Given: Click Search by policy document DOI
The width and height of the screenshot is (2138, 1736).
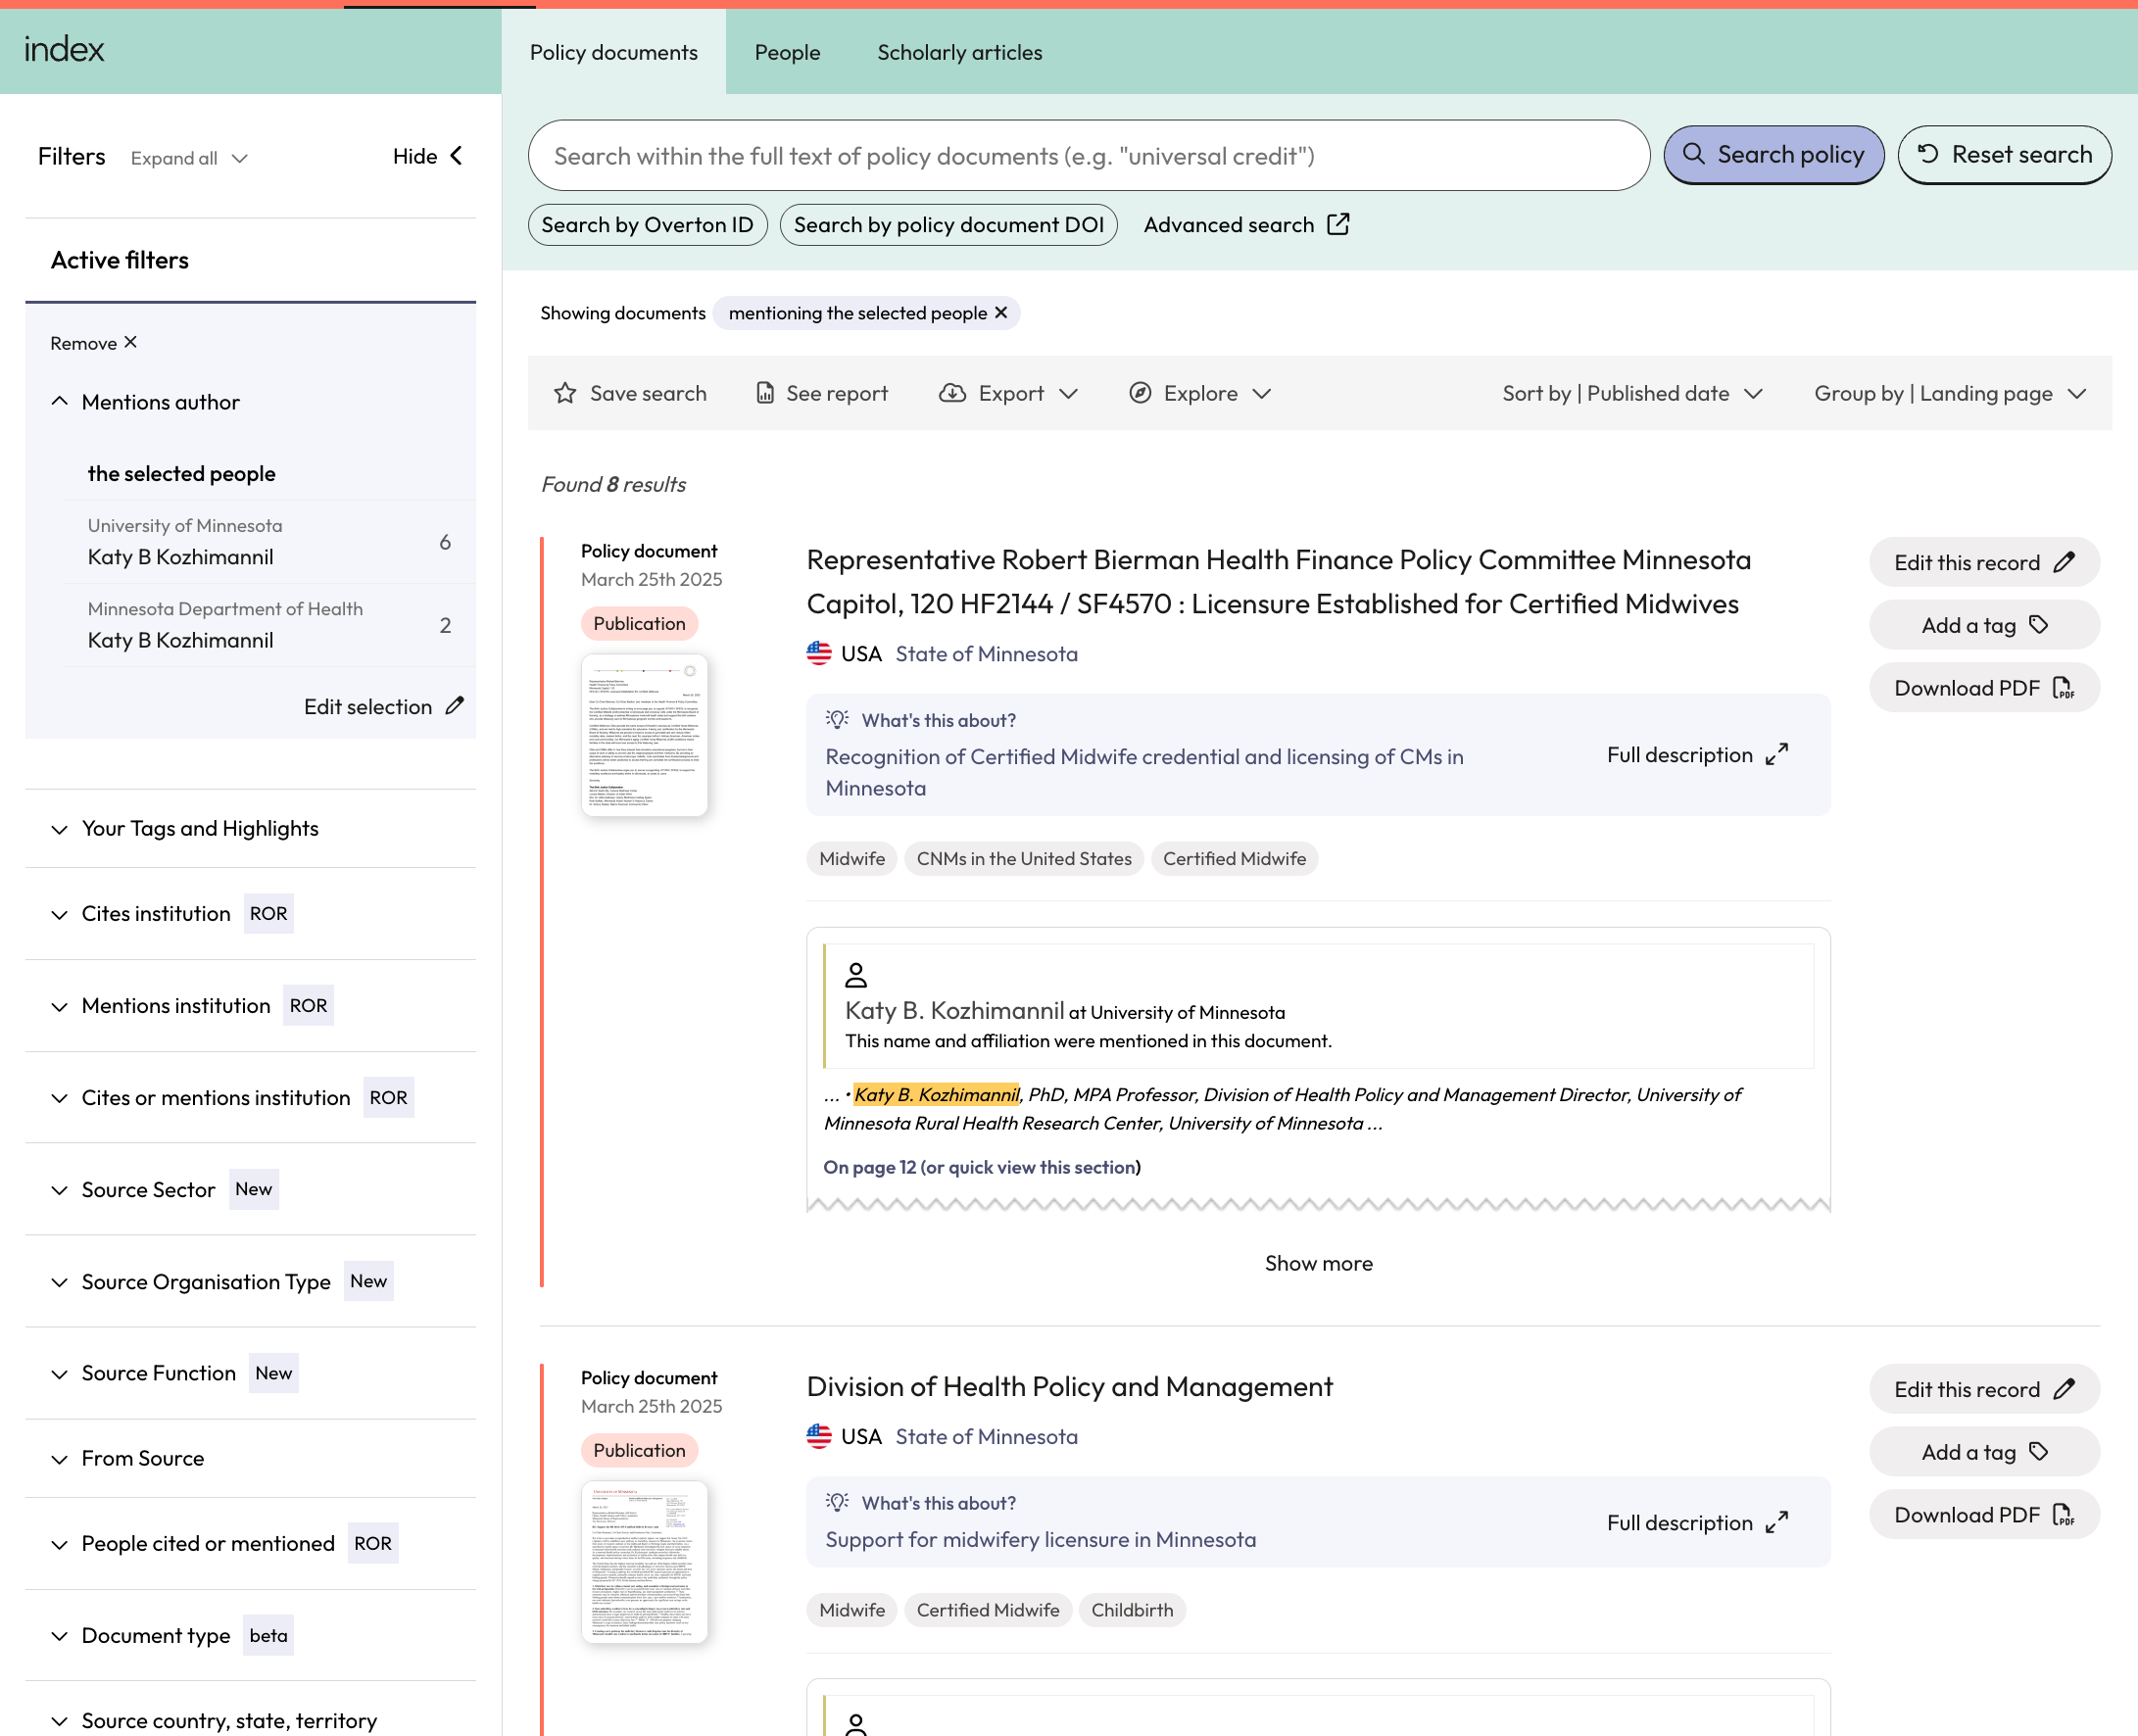Looking at the screenshot, I should [948, 224].
